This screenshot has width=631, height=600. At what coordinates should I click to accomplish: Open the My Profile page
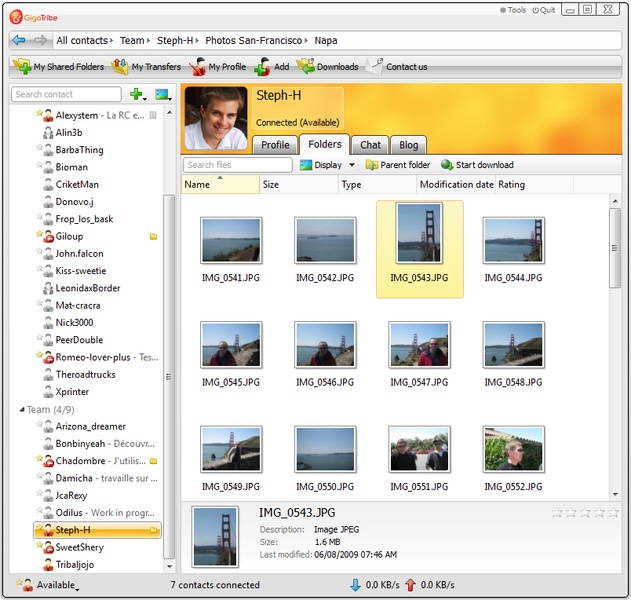pos(216,67)
